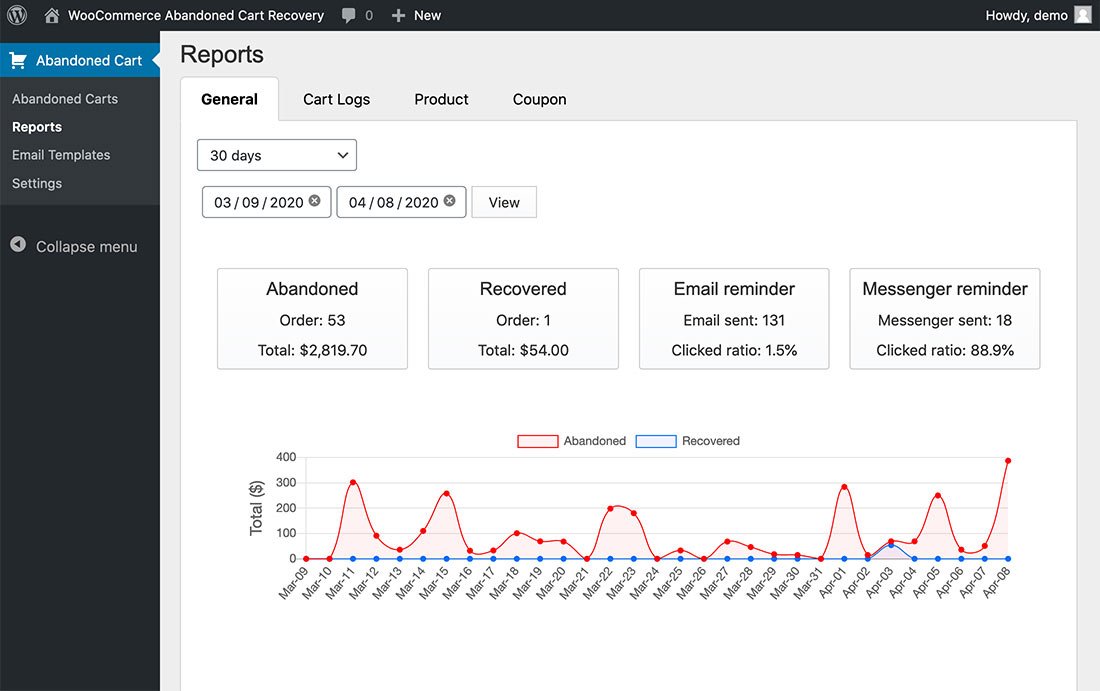Open Abandoned Carts in sidebar
1100x691 pixels.
coord(65,99)
